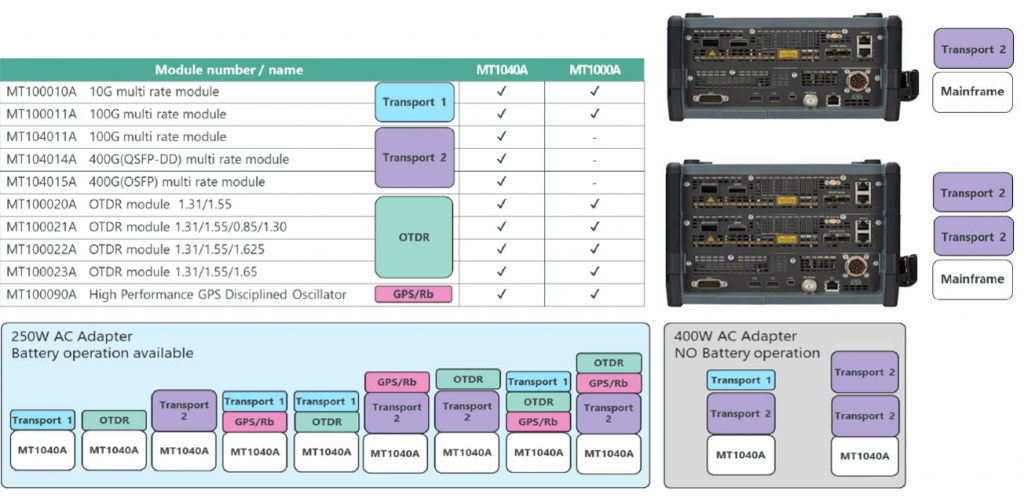Screen dimensions: 1024x498
Task: Select the MT1000A column header in the table
Action: click(x=594, y=70)
